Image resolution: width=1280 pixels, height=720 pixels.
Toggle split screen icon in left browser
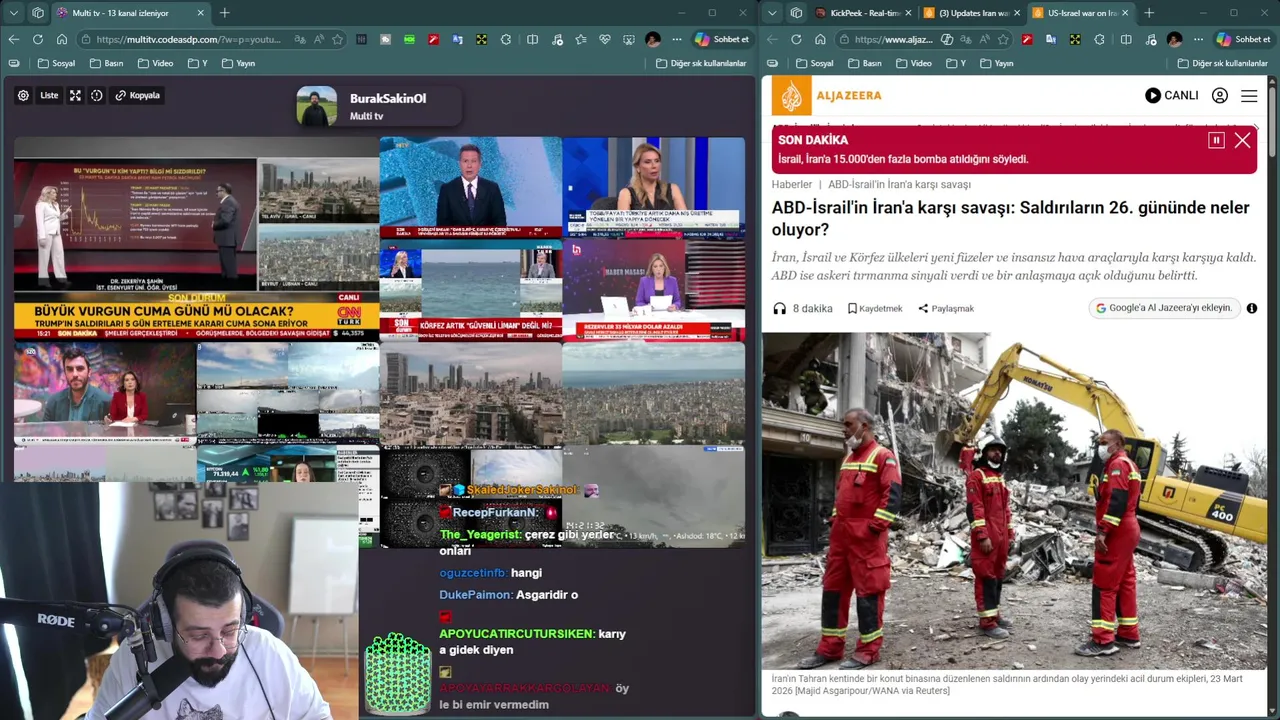click(533, 39)
